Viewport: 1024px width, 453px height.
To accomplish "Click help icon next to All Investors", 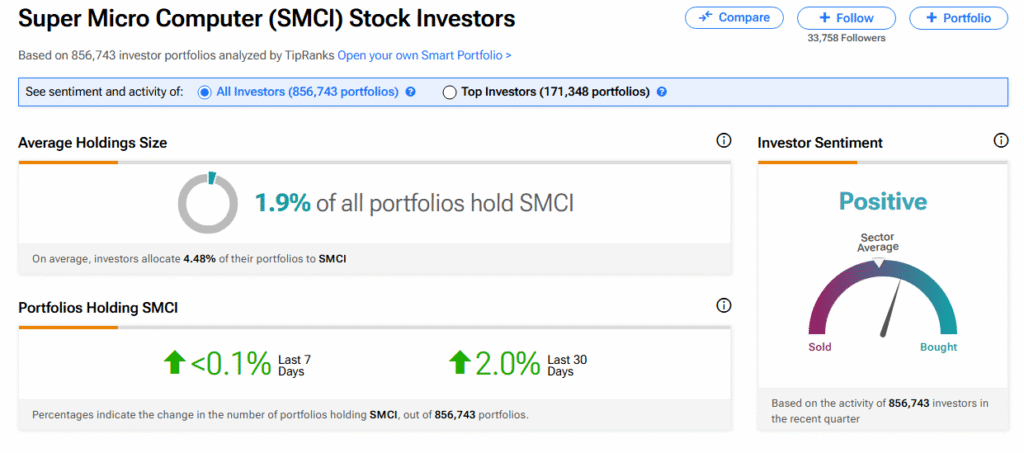I will [410, 92].
